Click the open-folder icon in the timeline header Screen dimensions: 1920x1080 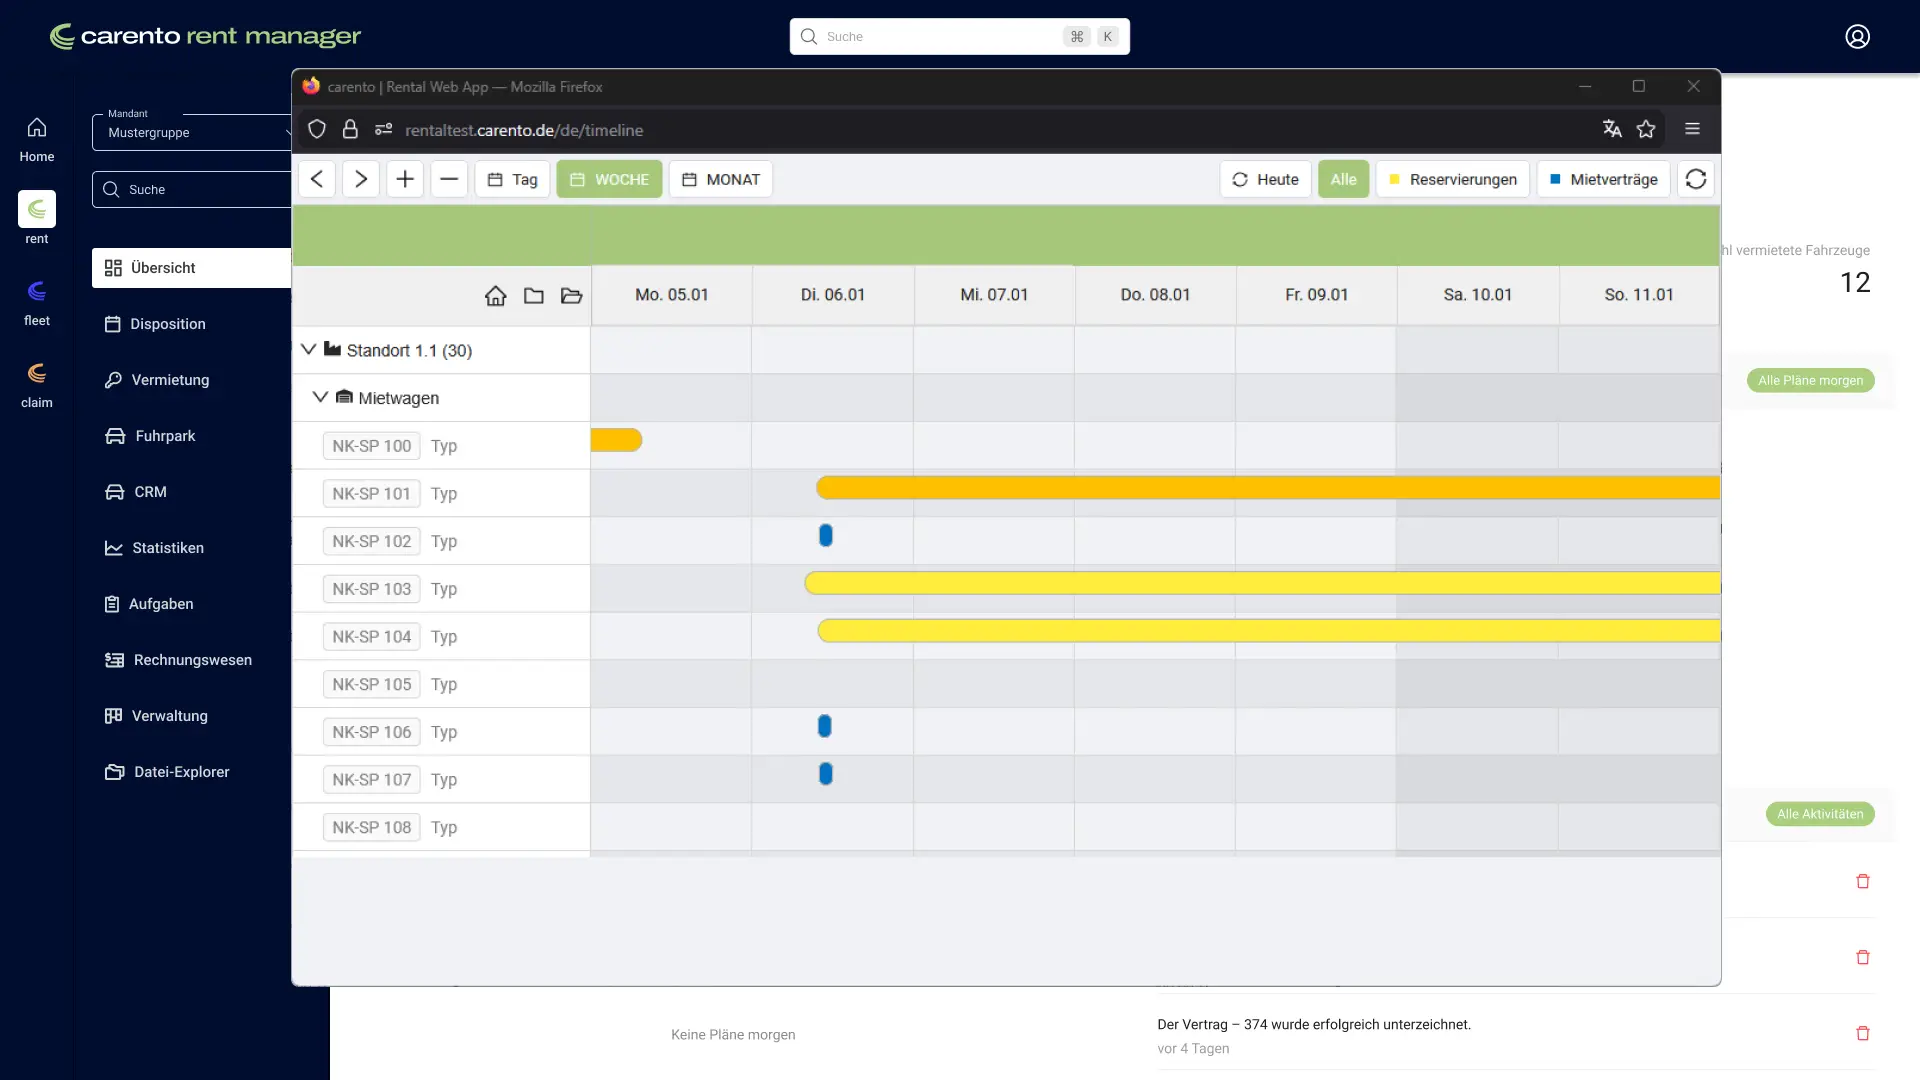point(571,295)
